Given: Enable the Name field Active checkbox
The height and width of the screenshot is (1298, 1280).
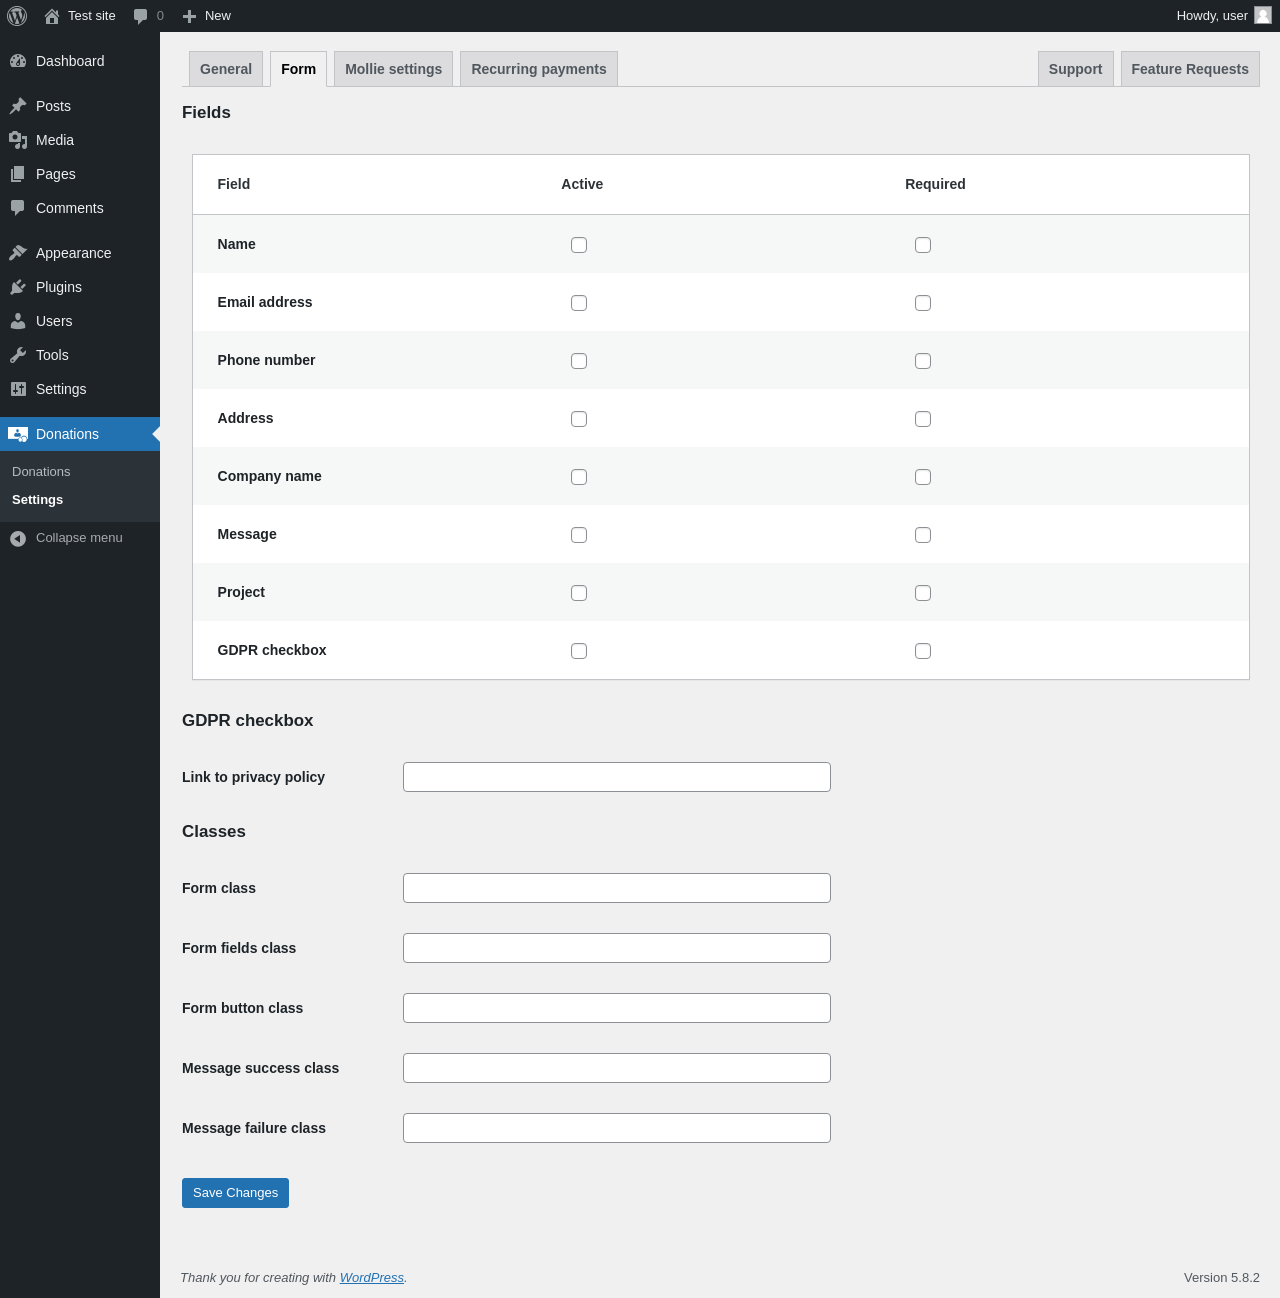Looking at the screenshot, I should pos(579,245).
